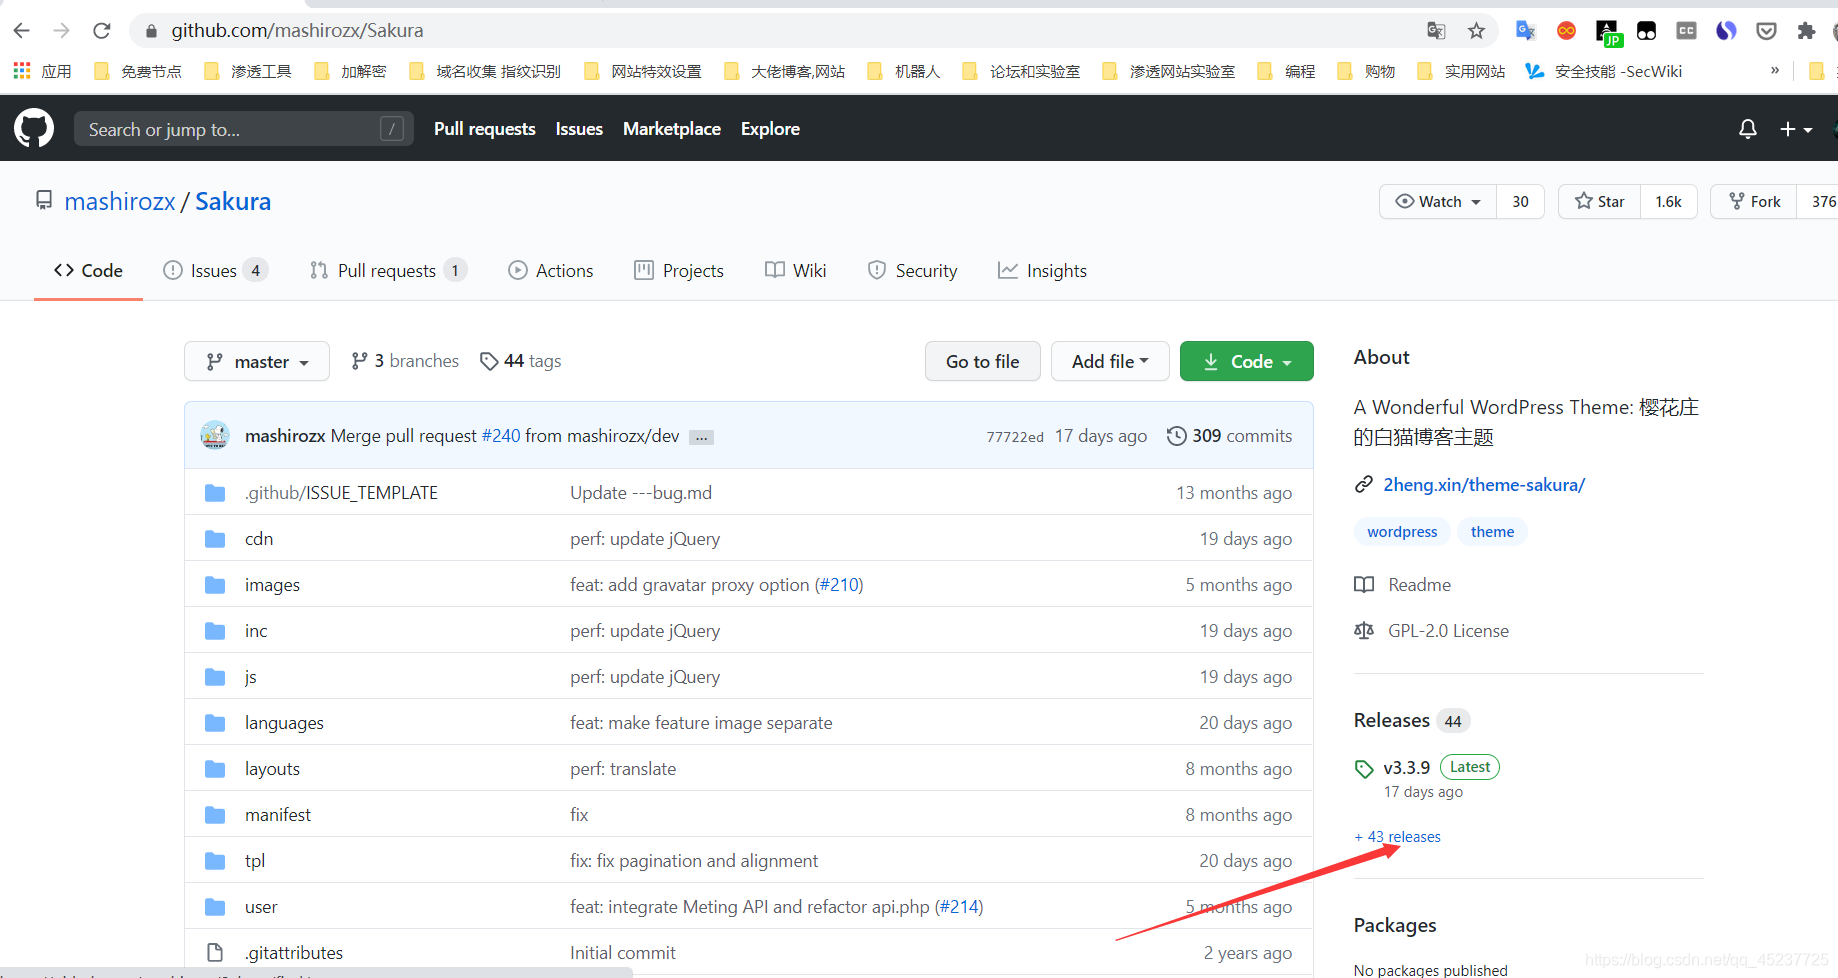Reload the page with the refresh icon
The image size is (1838, 978).
click(x=101, y=31)
